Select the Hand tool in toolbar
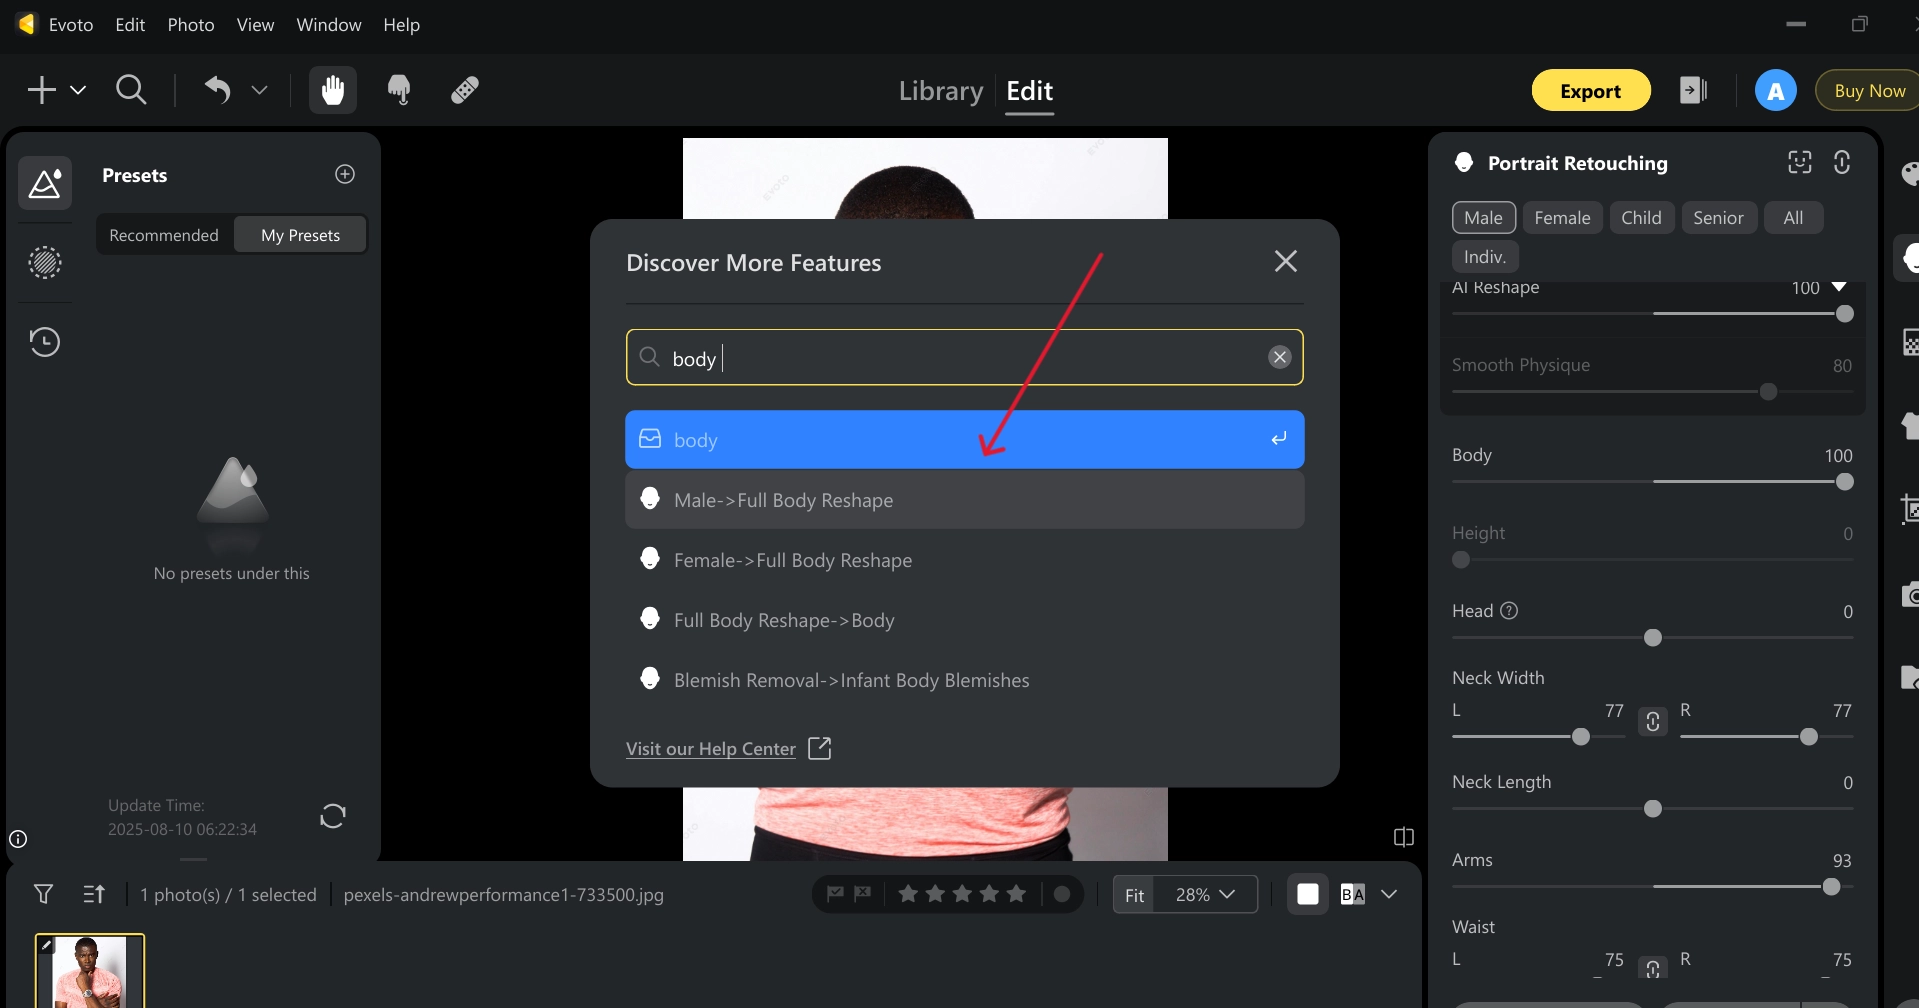Image resolution: width=1919 pixels, height=1008 pixels. click(332, 90)
